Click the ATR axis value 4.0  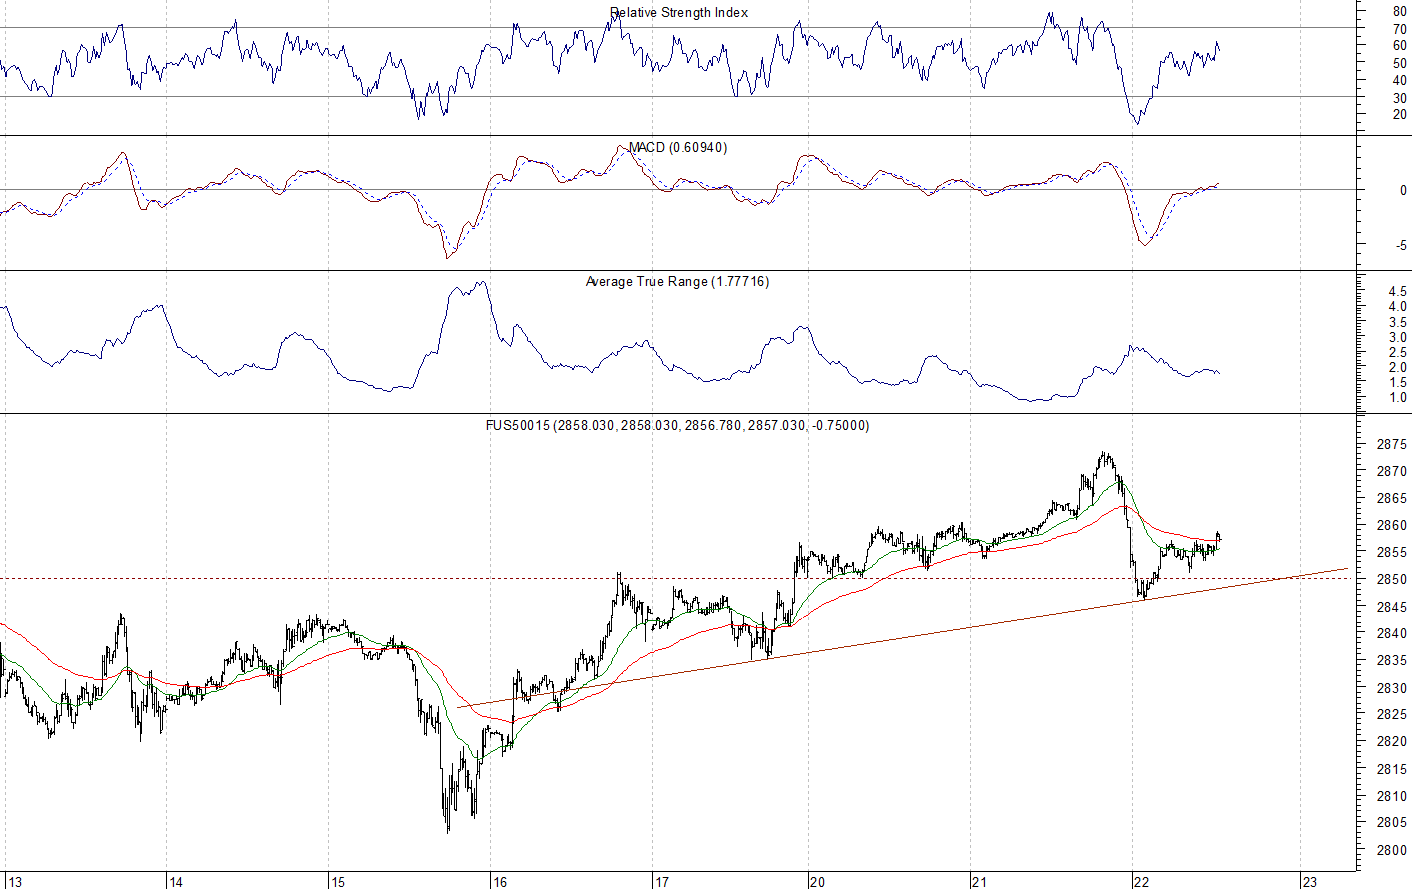(1397, 307)
